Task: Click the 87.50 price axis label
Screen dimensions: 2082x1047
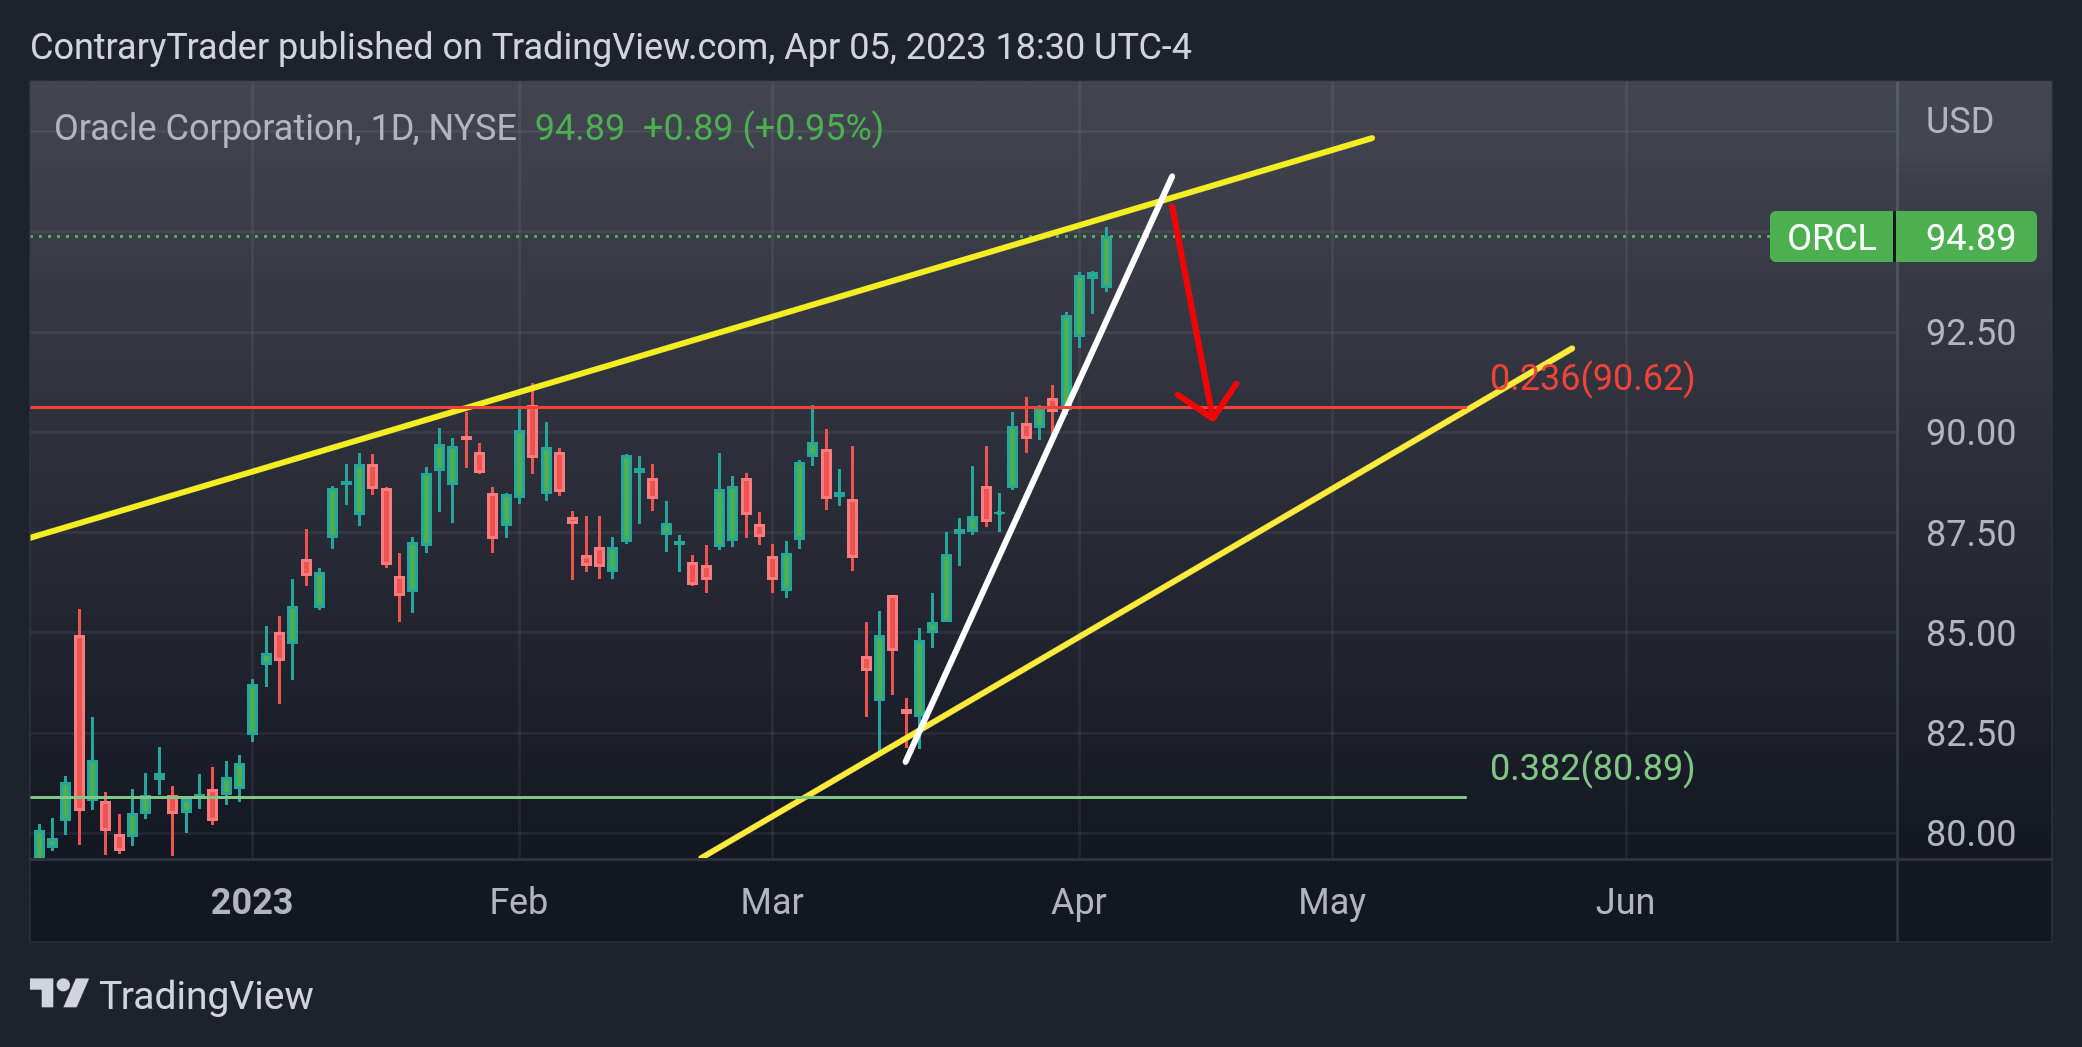Action: (x=1970, y=533)
